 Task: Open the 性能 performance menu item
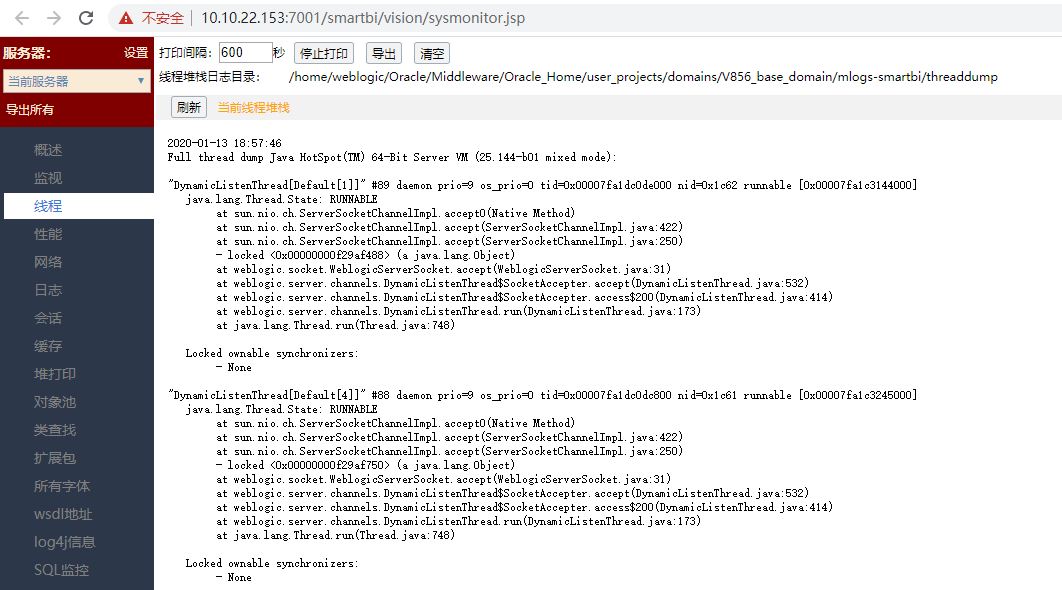point(48,234)
